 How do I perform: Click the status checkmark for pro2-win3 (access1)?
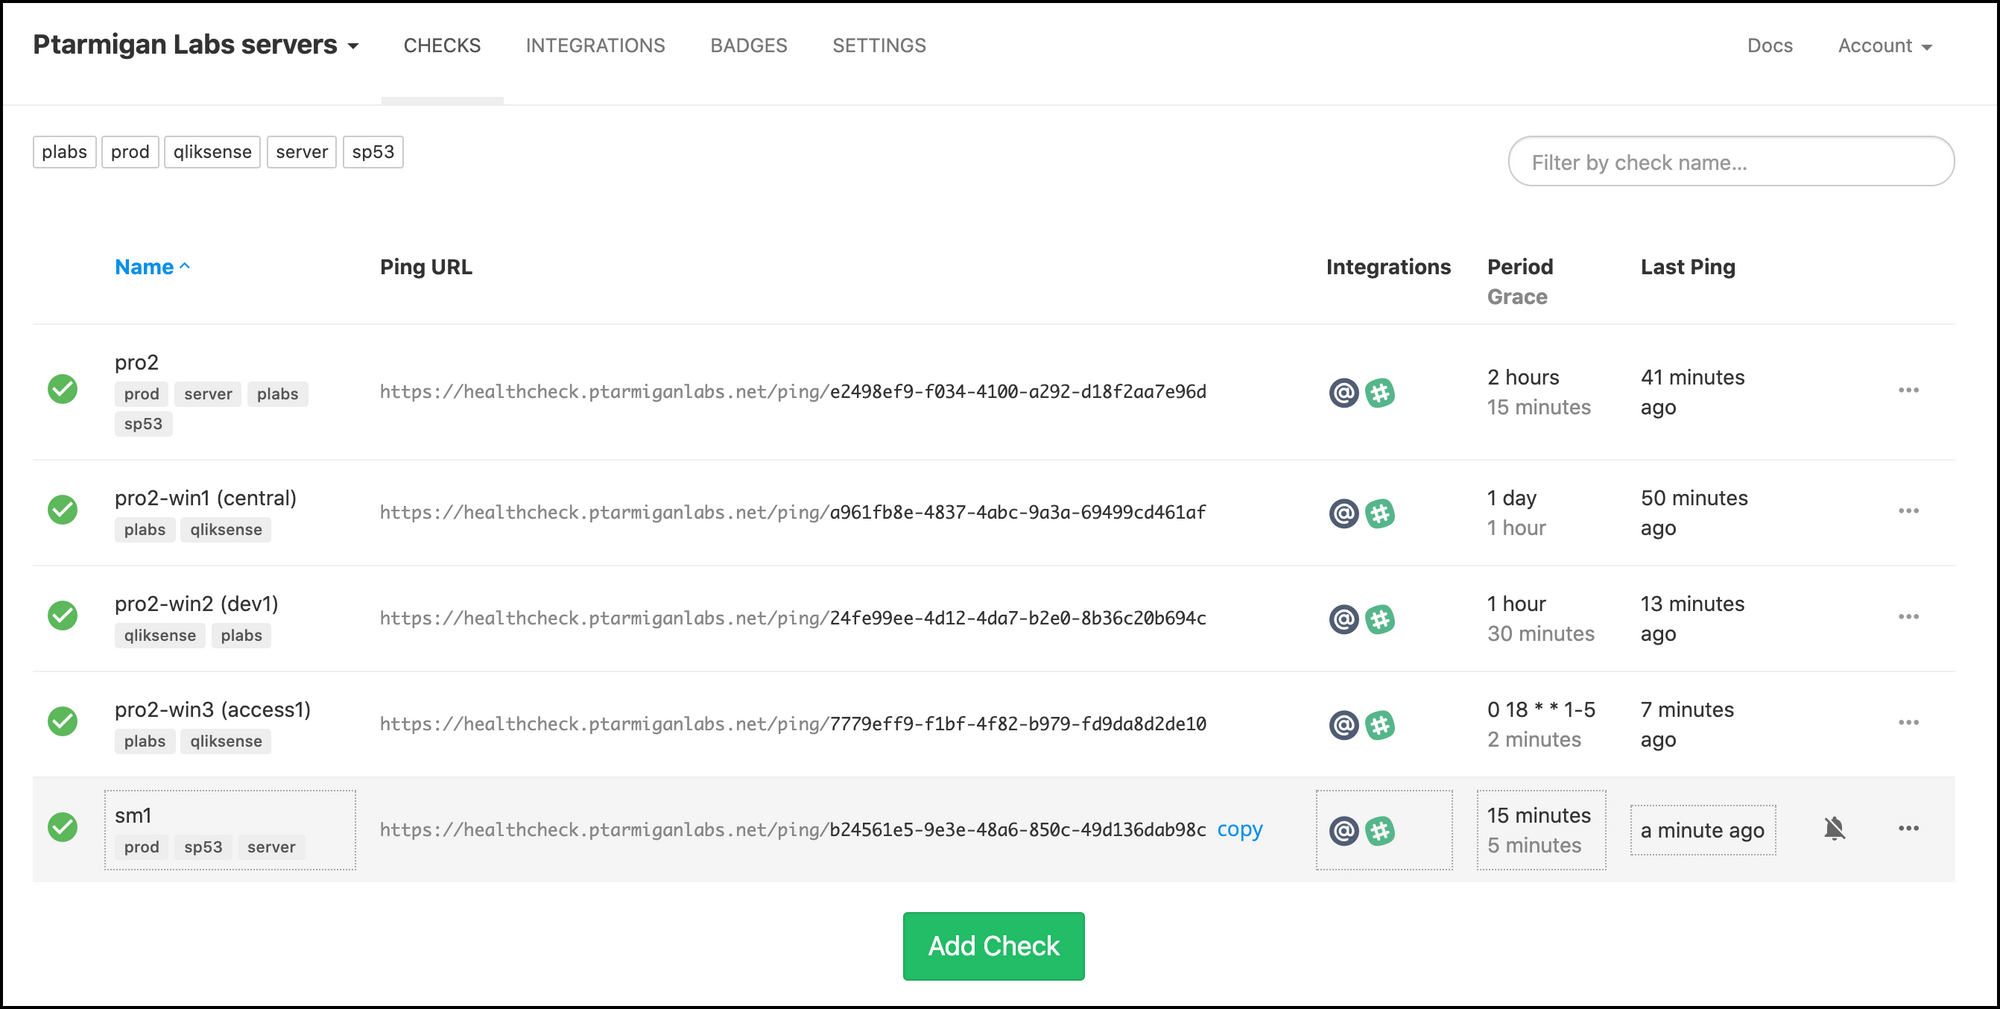point(63,721)
